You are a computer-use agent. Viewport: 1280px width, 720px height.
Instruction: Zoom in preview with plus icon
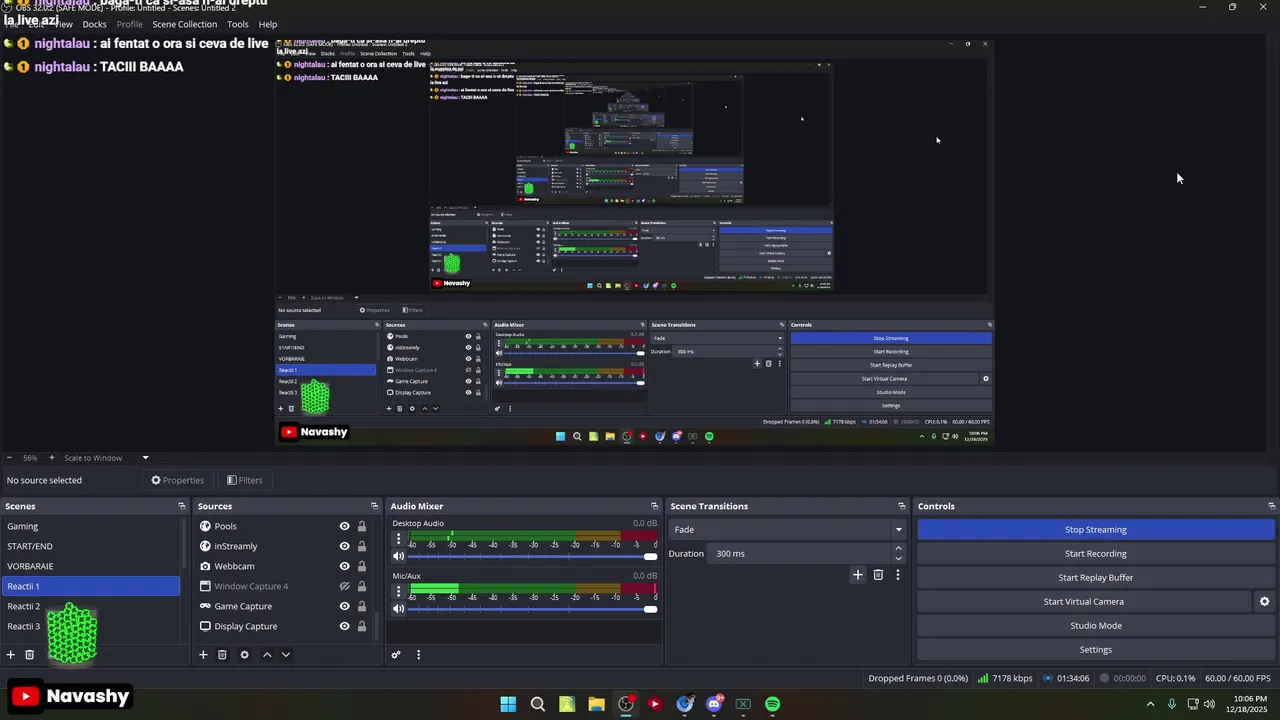(x=52, y=458)
